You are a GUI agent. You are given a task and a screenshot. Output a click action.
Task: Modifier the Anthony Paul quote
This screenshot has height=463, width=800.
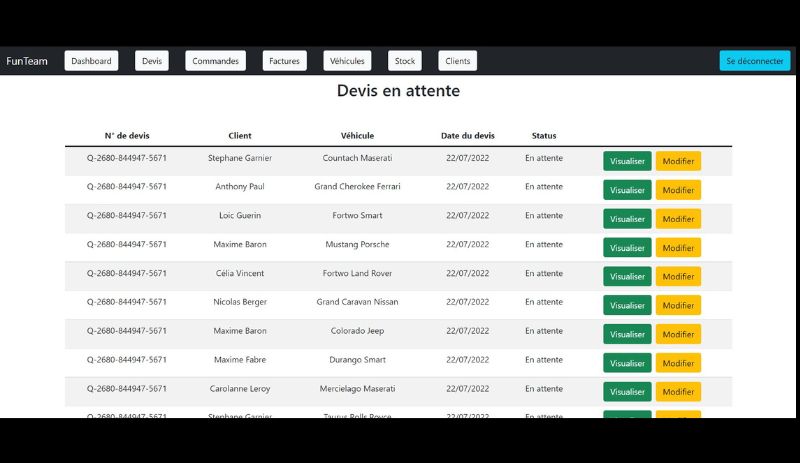[x=678, y=190]
